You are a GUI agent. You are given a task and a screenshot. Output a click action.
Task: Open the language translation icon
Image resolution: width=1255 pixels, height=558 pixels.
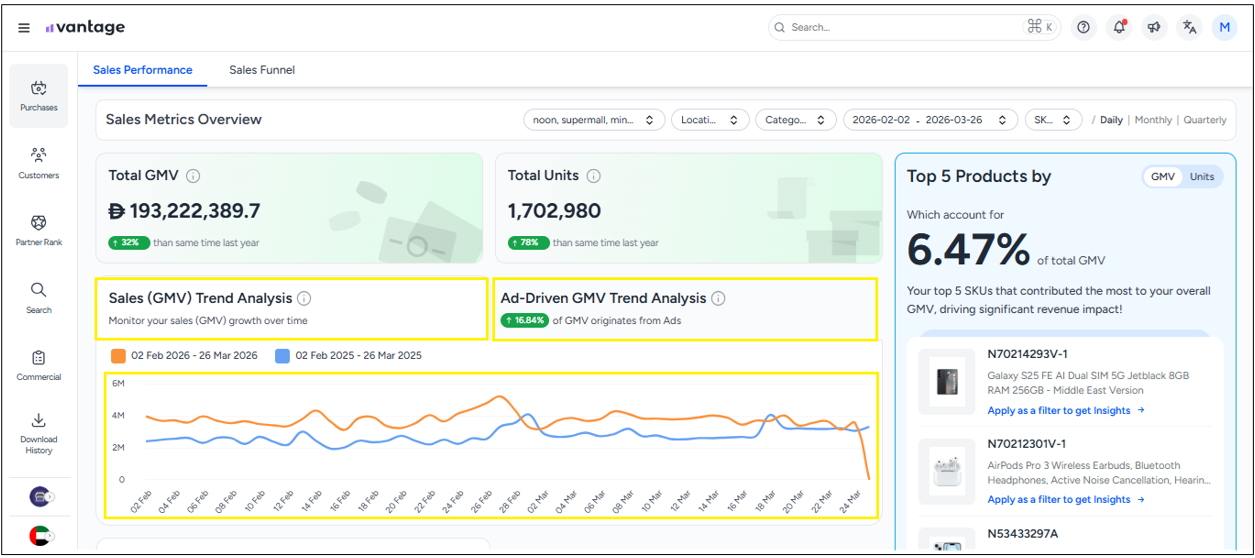[1189, 28]
